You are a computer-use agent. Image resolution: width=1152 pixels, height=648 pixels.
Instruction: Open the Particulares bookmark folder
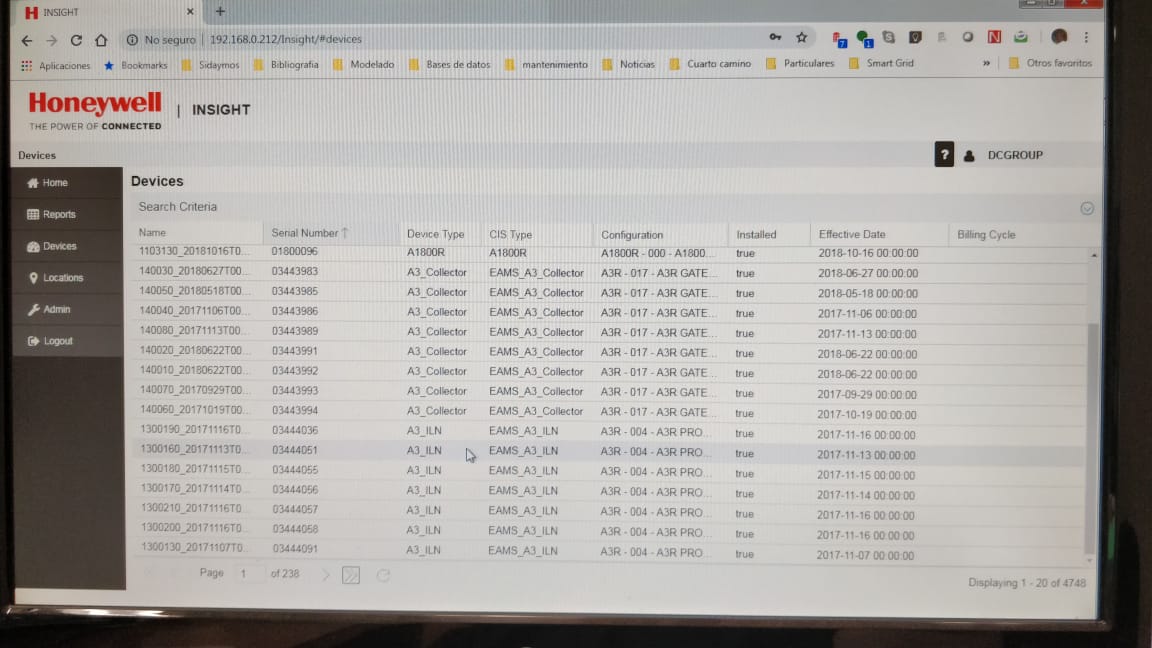pos(800,64)
